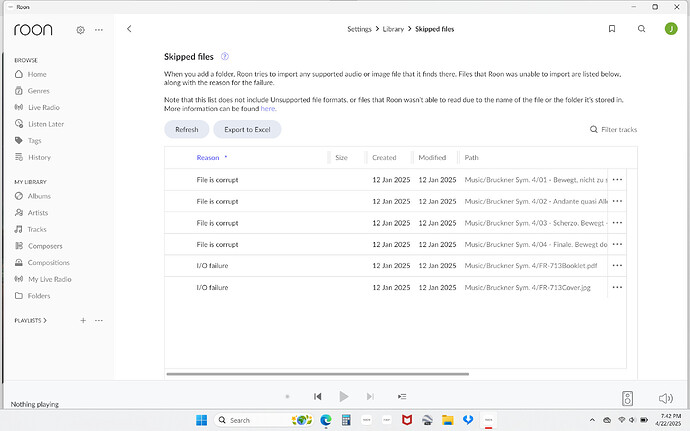690x431 pixels.
Task: Sort by the Created column header
Action: point(384,158)
